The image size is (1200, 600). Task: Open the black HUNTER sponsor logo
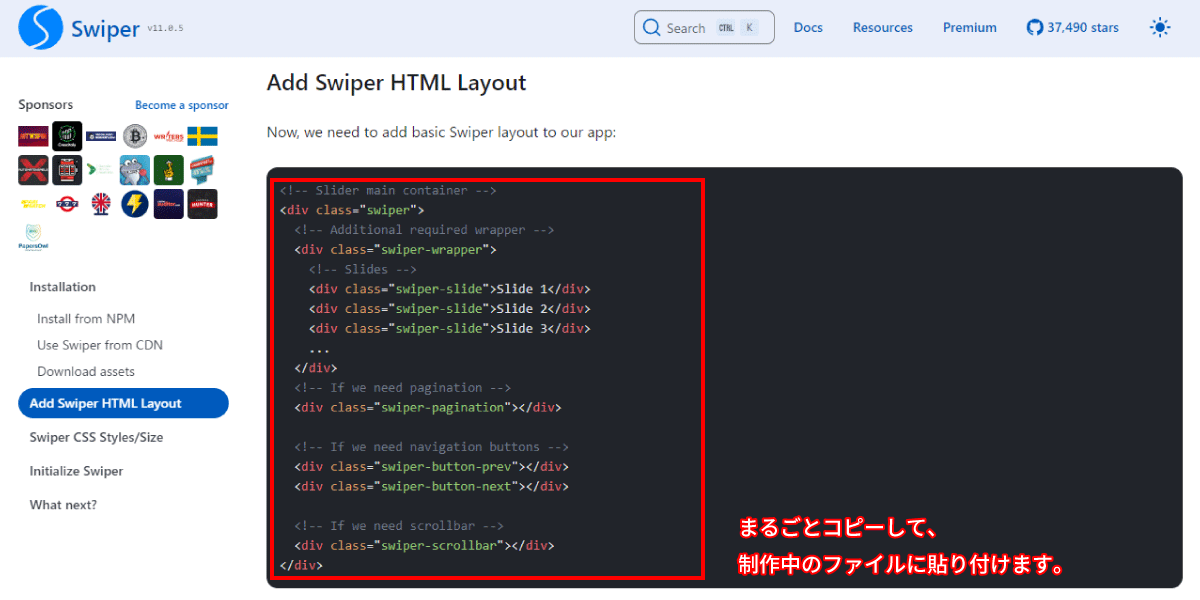click(203, 204)
